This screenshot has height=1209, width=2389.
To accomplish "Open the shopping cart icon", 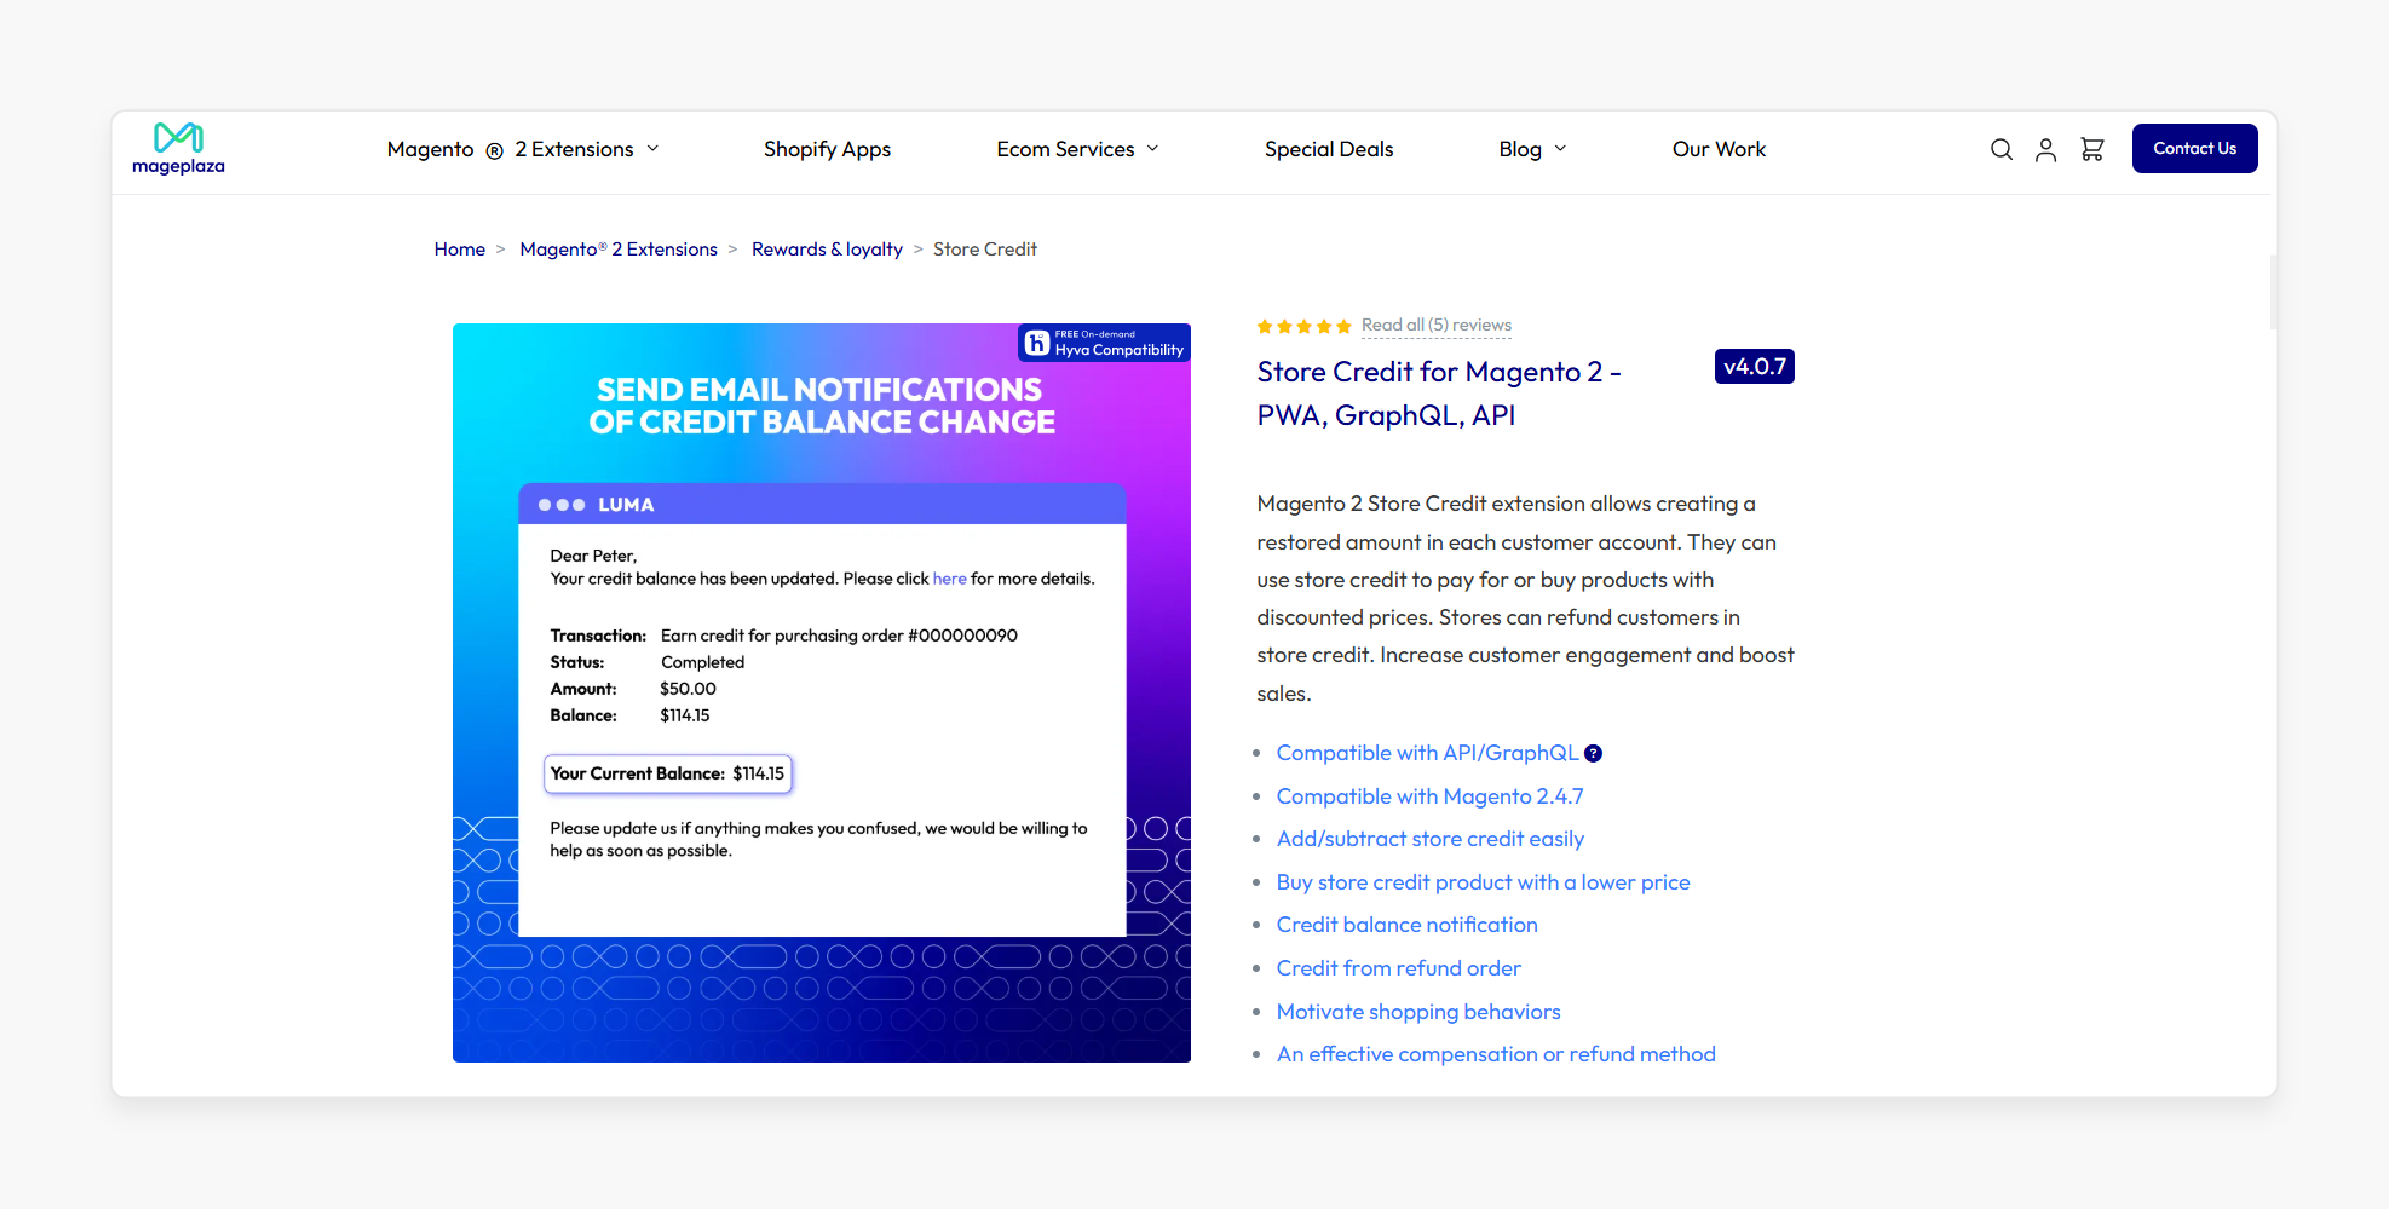I will coord(2092,149).
